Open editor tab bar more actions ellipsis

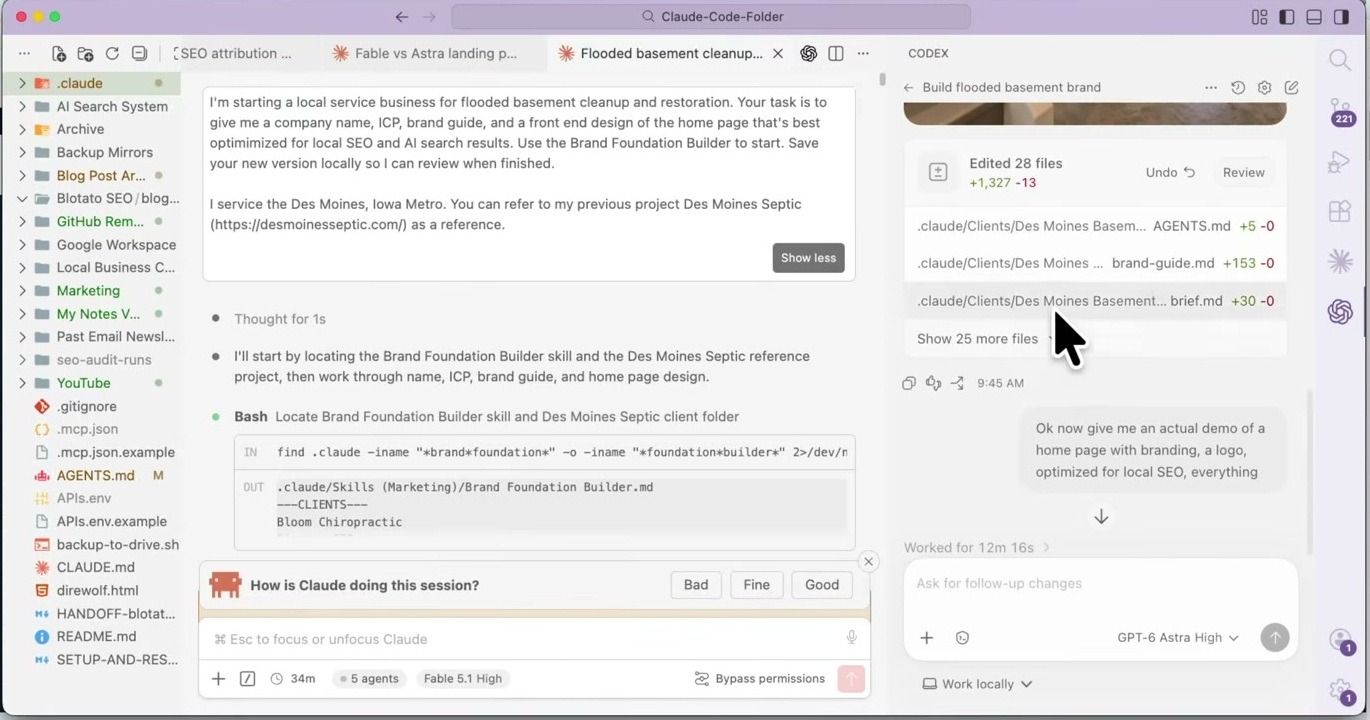point(863,54)
